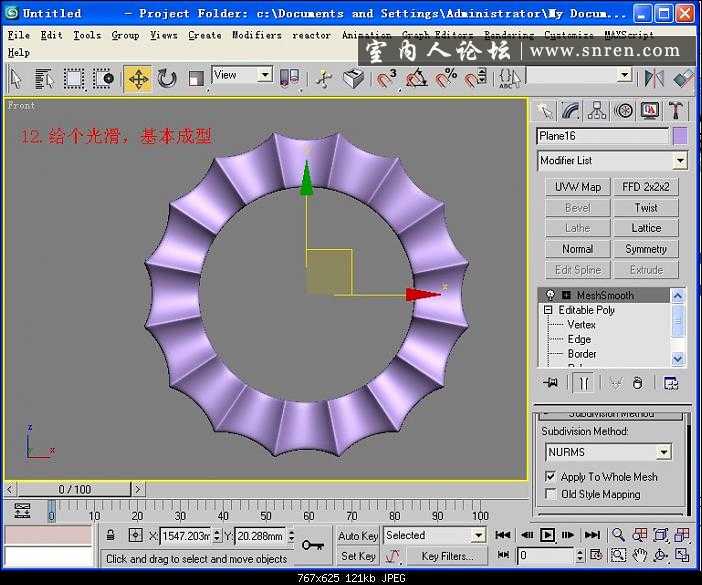
Task: Click the Mirror tool icon
Action: click(654, 78)
